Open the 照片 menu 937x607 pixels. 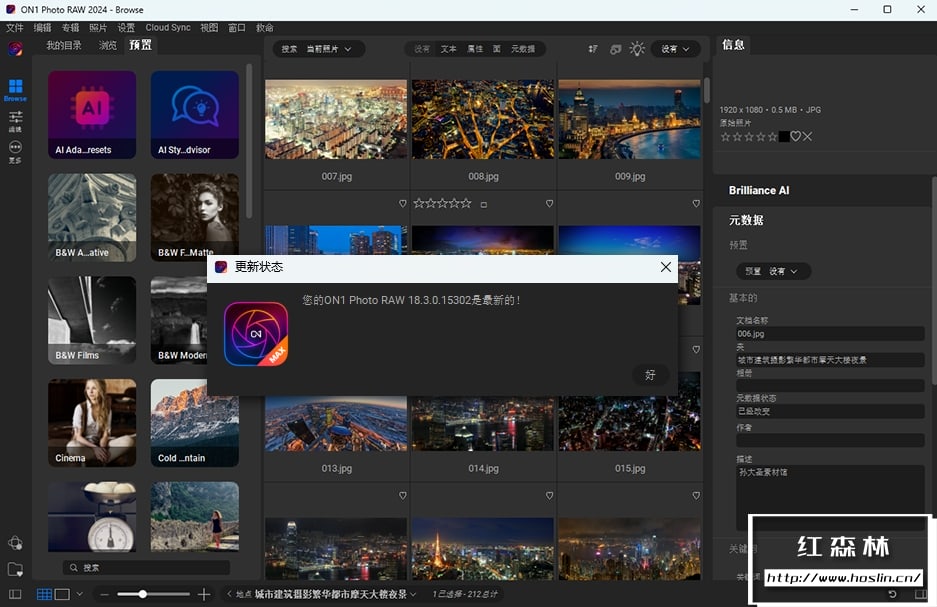(98, 27)
